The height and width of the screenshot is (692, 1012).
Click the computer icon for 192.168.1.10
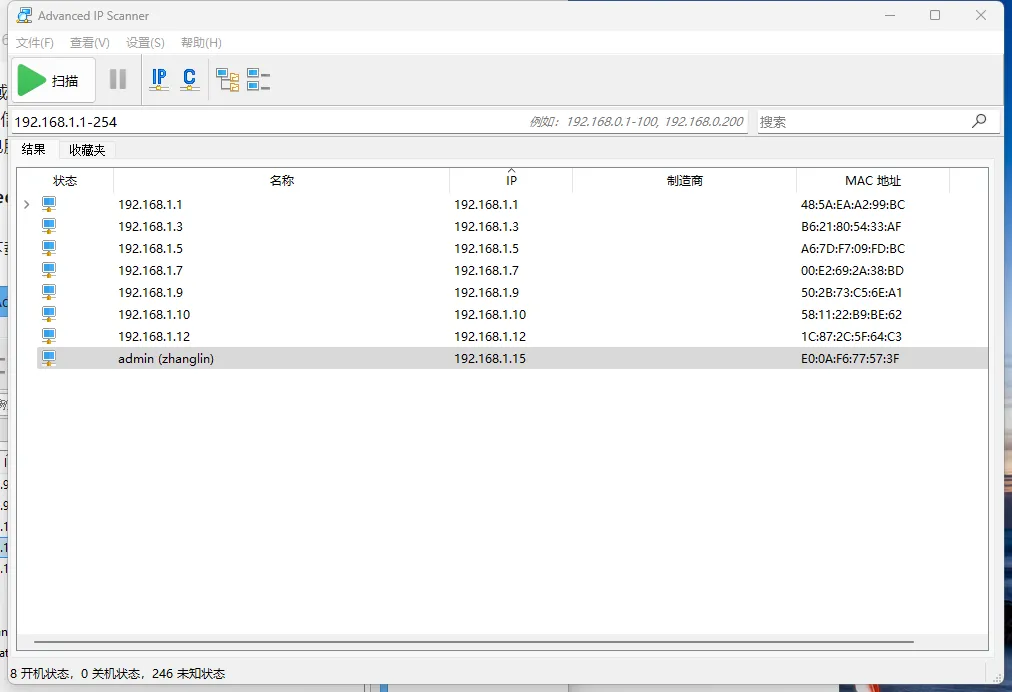tap(49, 314)
